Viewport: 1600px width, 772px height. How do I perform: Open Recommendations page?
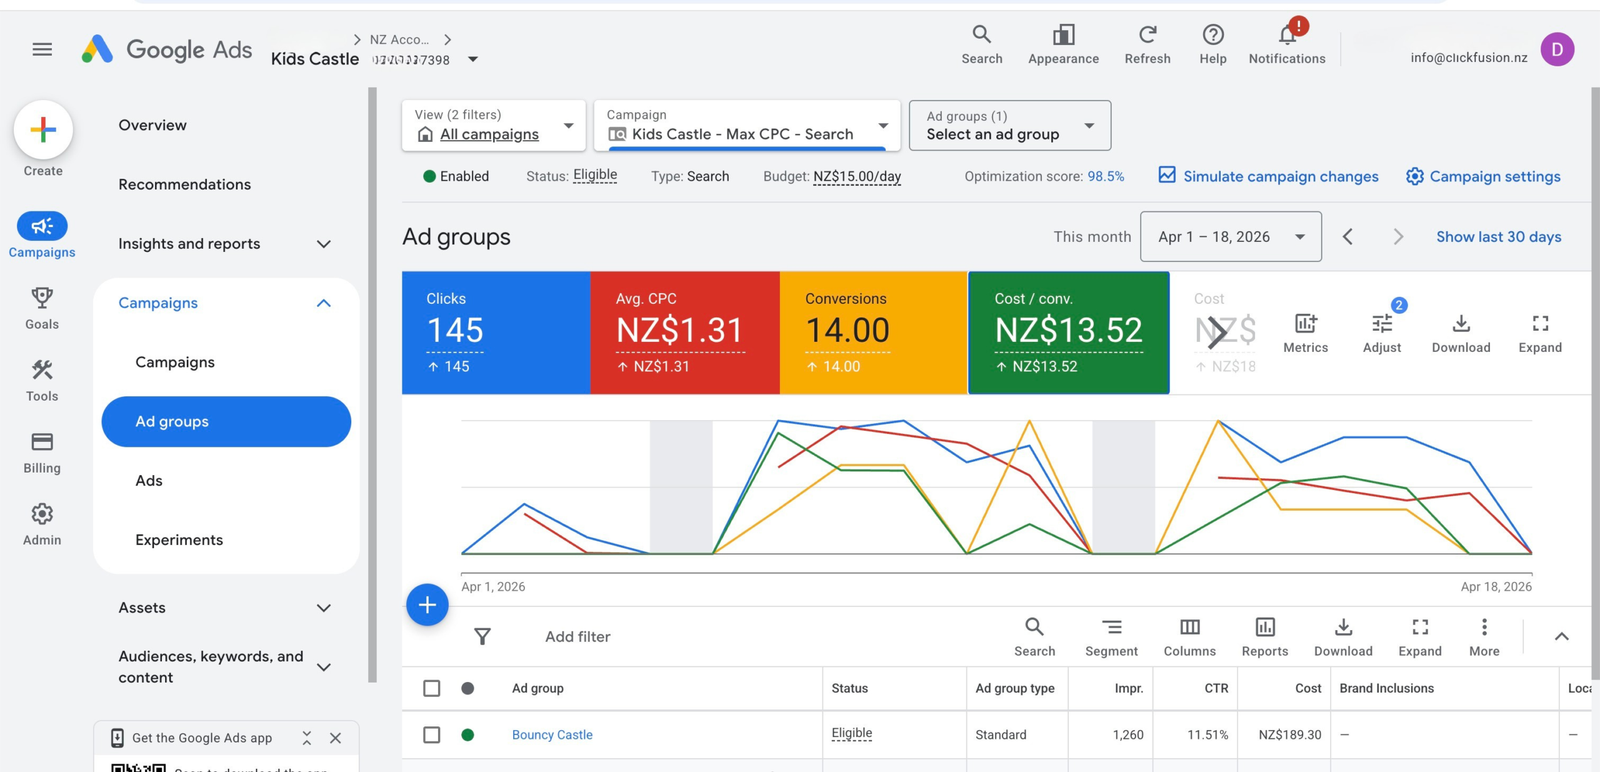185,184
